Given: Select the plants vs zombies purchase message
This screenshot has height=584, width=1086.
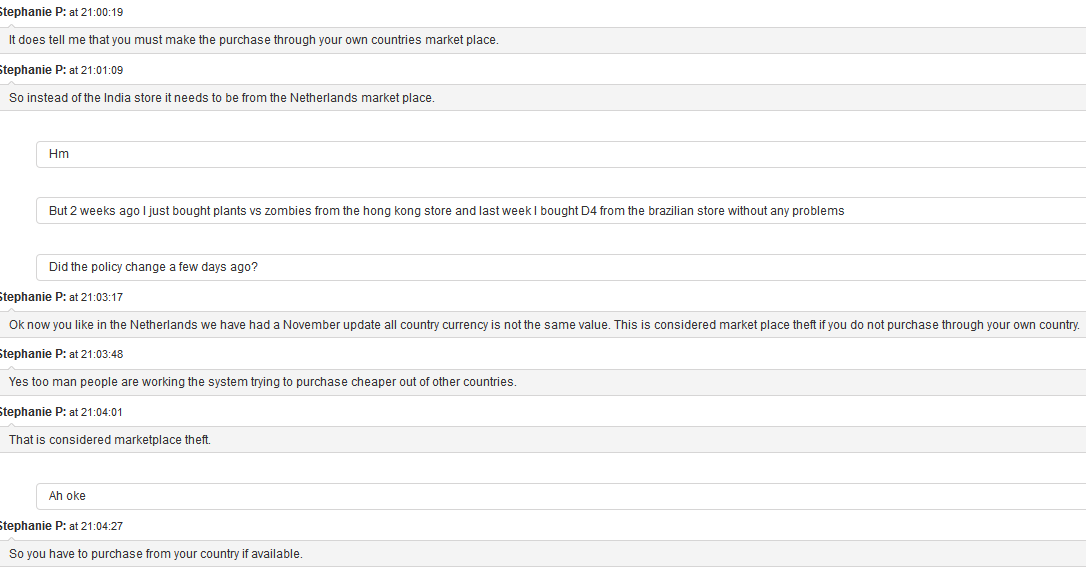Looking at the screenshot, I should [446, 211].
